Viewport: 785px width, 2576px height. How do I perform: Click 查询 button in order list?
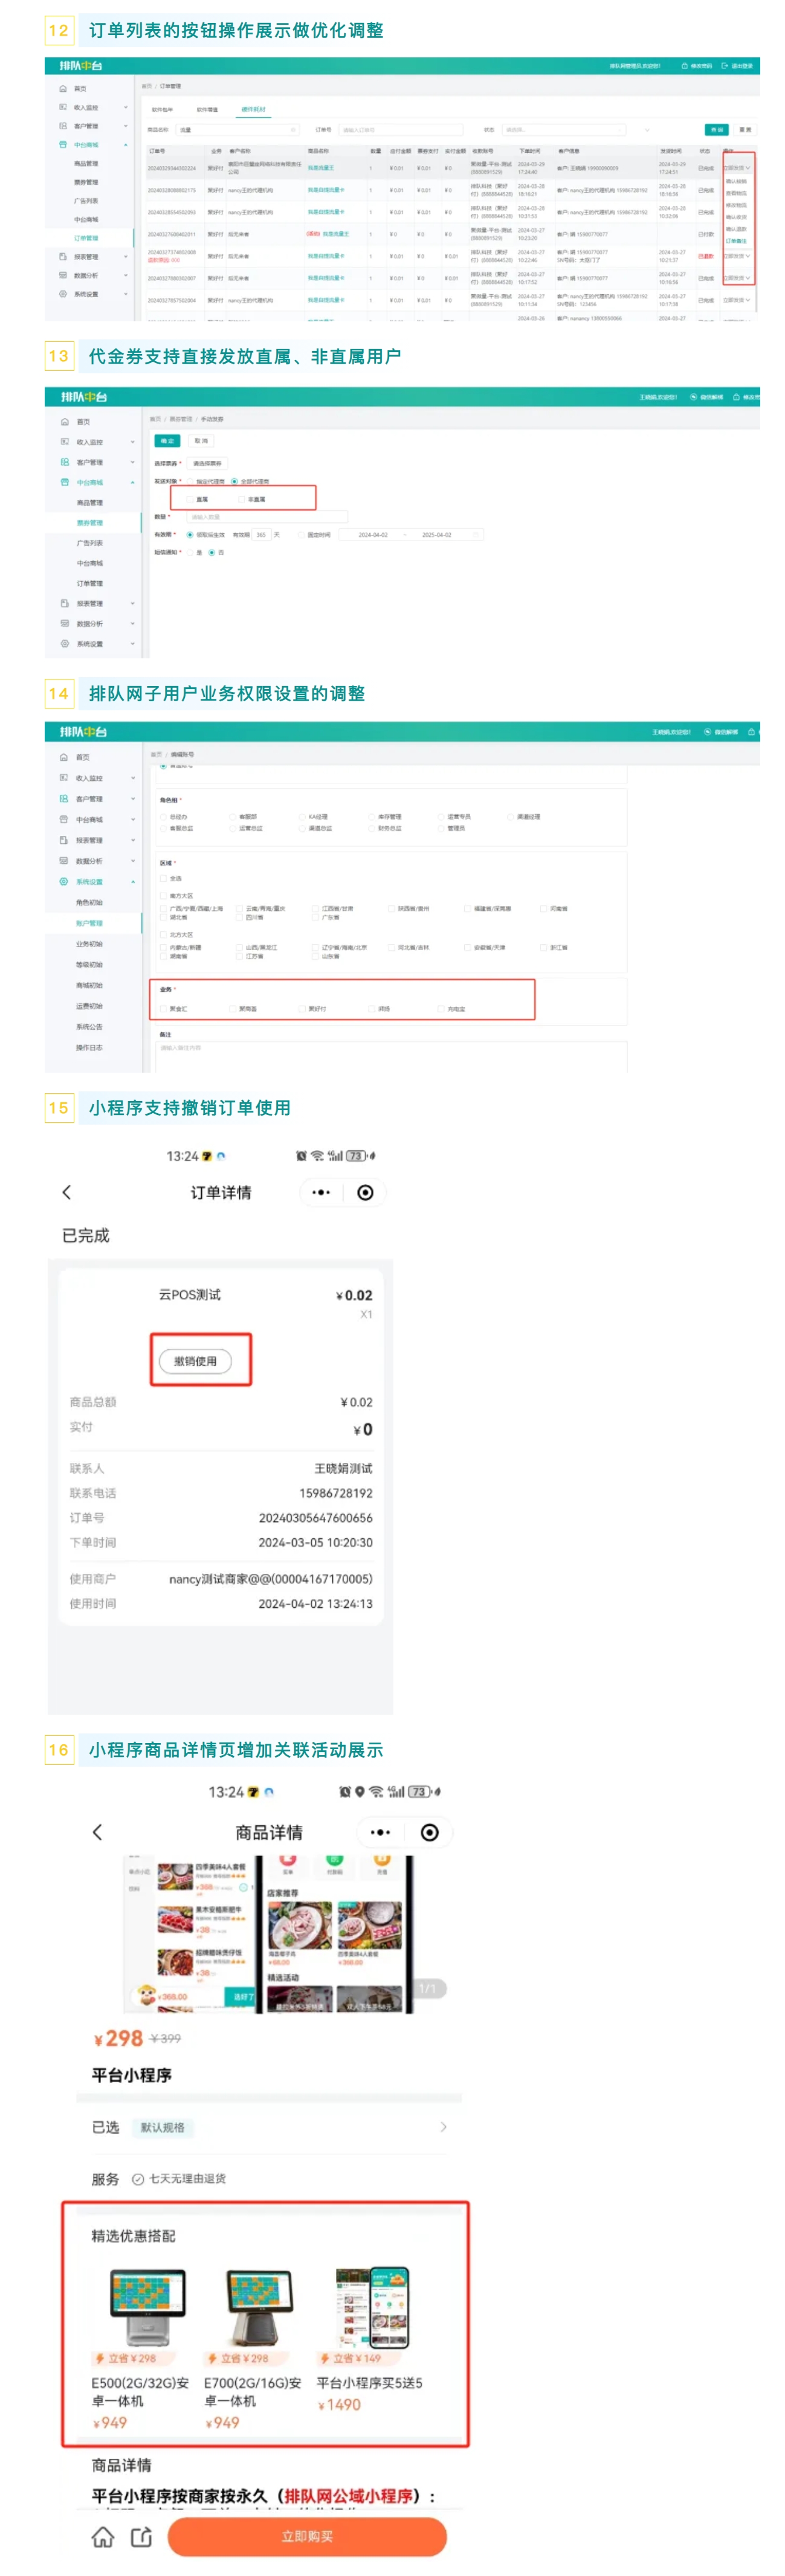717,130
